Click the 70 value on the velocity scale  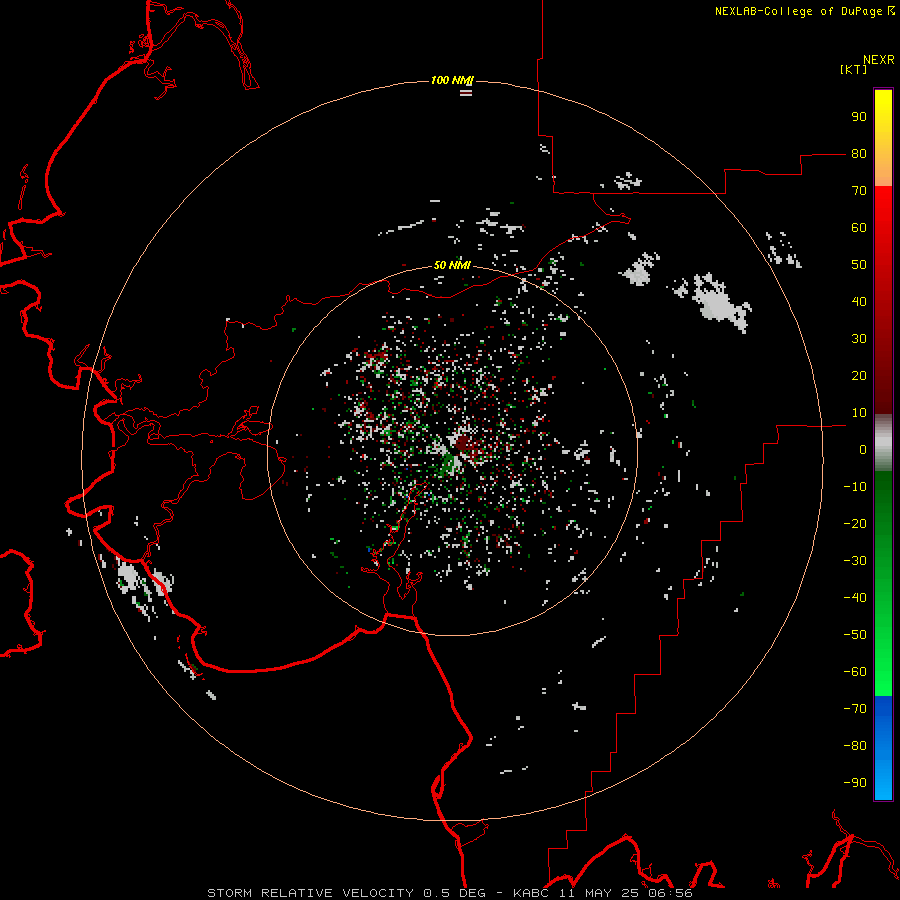click(859, 191)
